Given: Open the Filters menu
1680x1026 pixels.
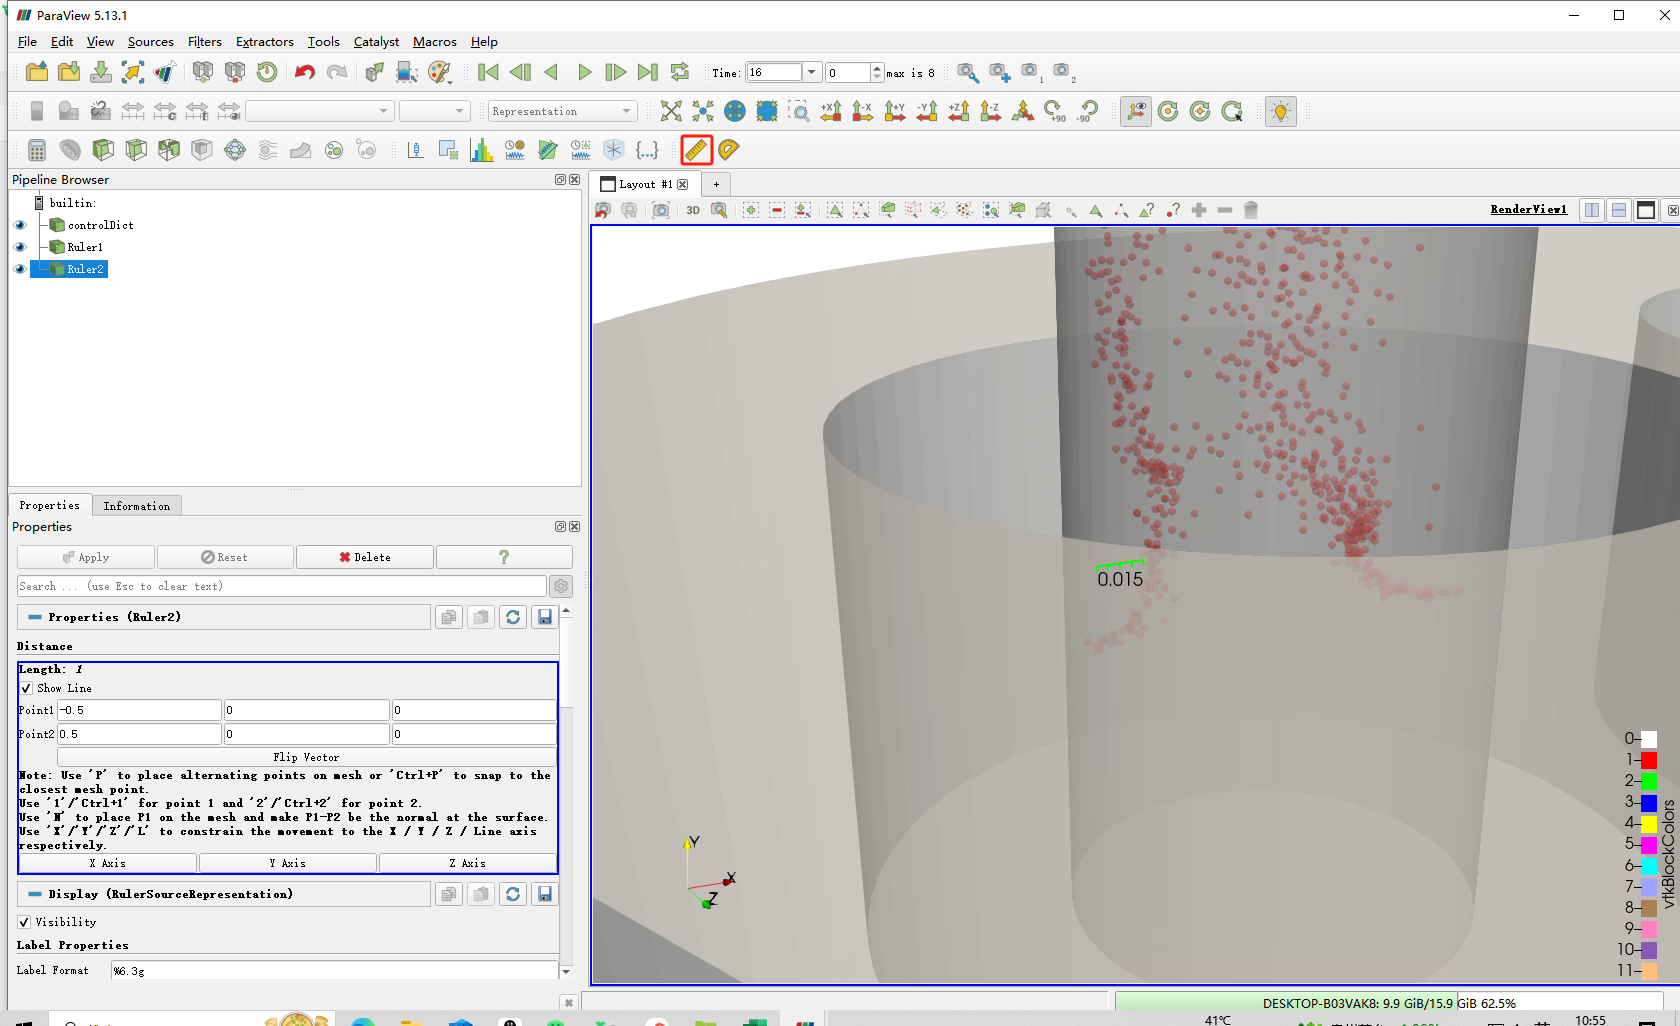Looking at the screenshot, I should (204, 42).
